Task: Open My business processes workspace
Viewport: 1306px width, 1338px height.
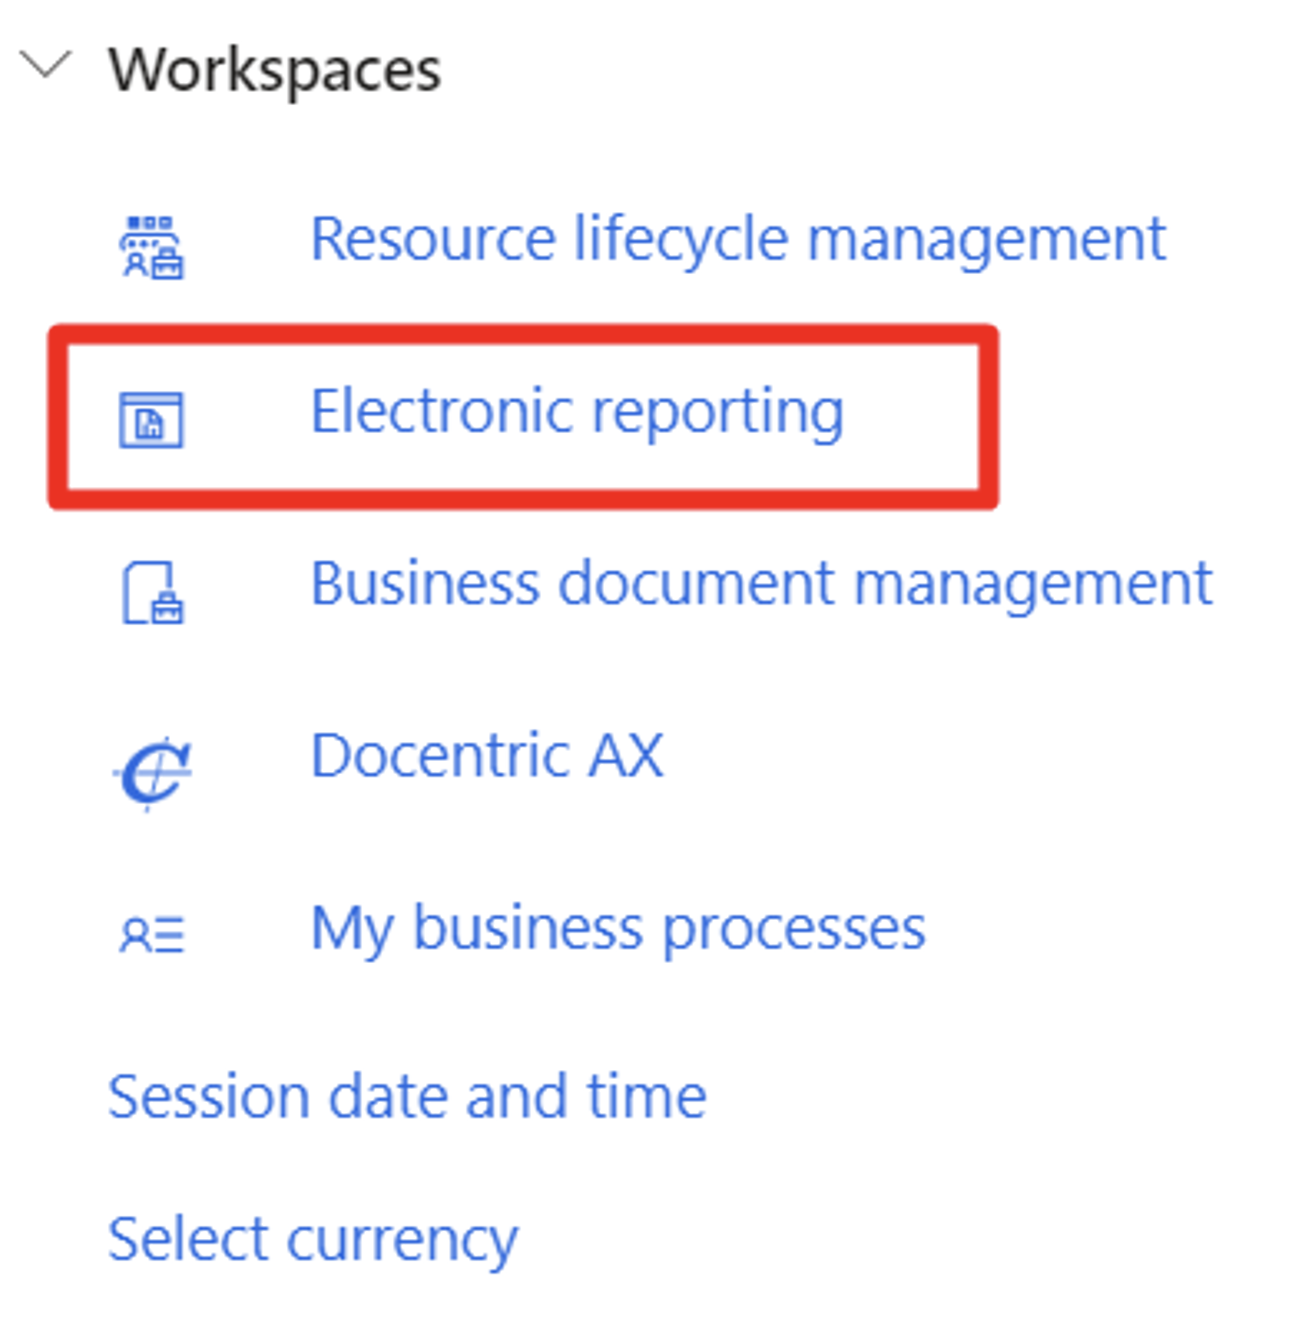Action: pos(618,930)
